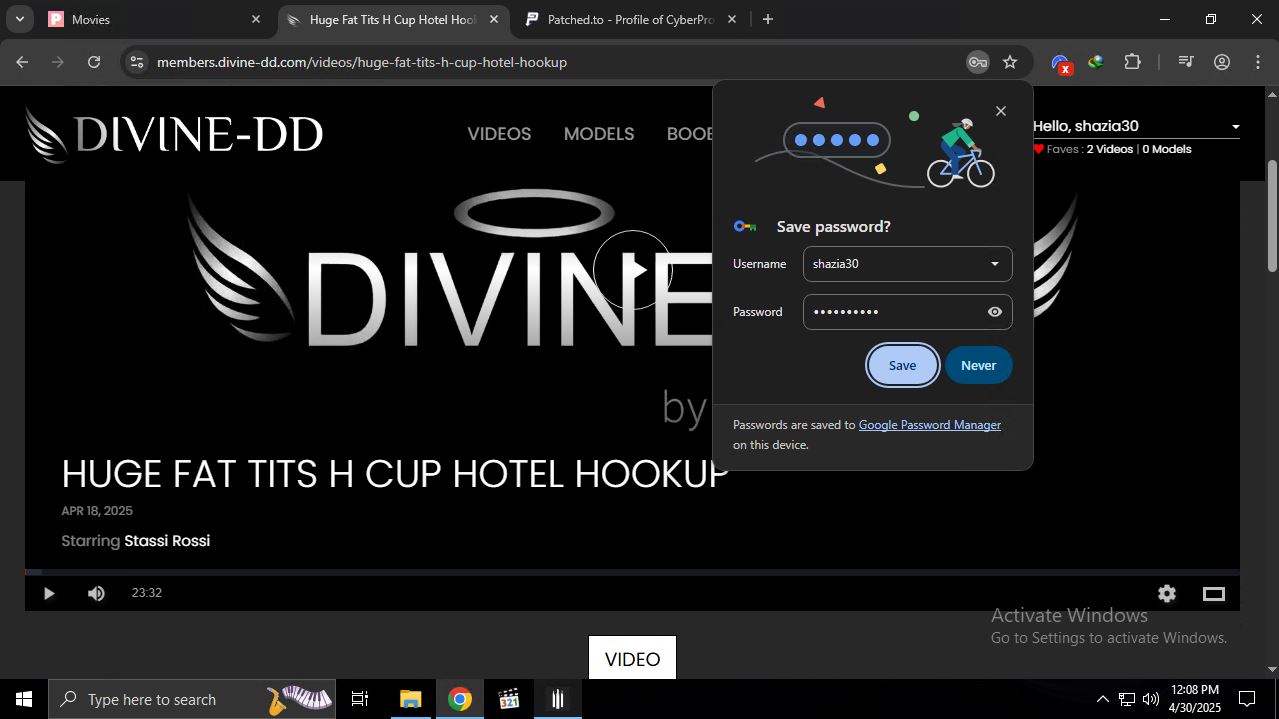This screenshot has width=1279, height=719.
Task: Open the media controls icon in toolbar
Action: tap(1186, 62)
